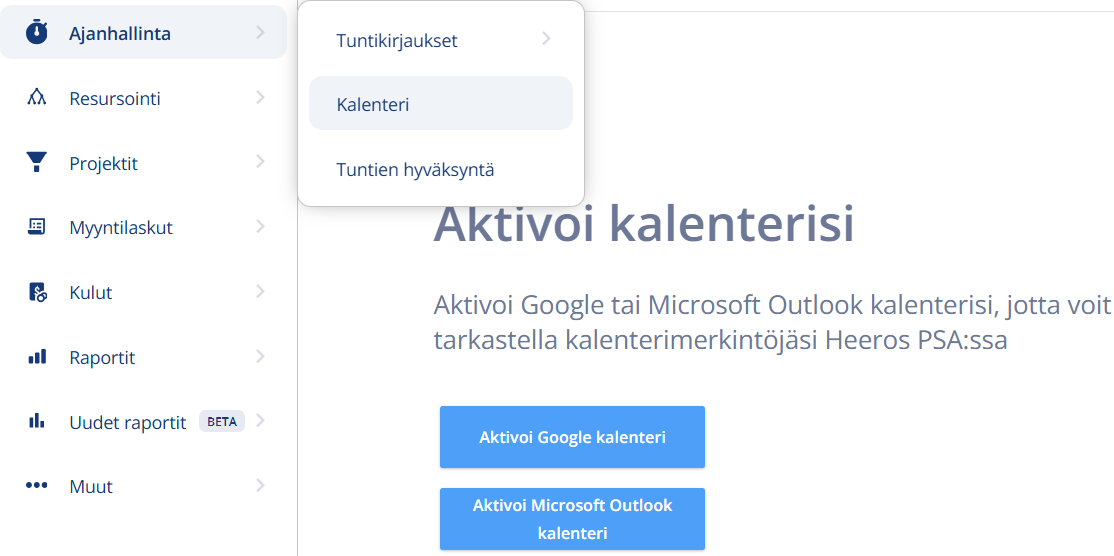
Task: Open the Uudet raportit sidebar label
Action: pos(127,423)
